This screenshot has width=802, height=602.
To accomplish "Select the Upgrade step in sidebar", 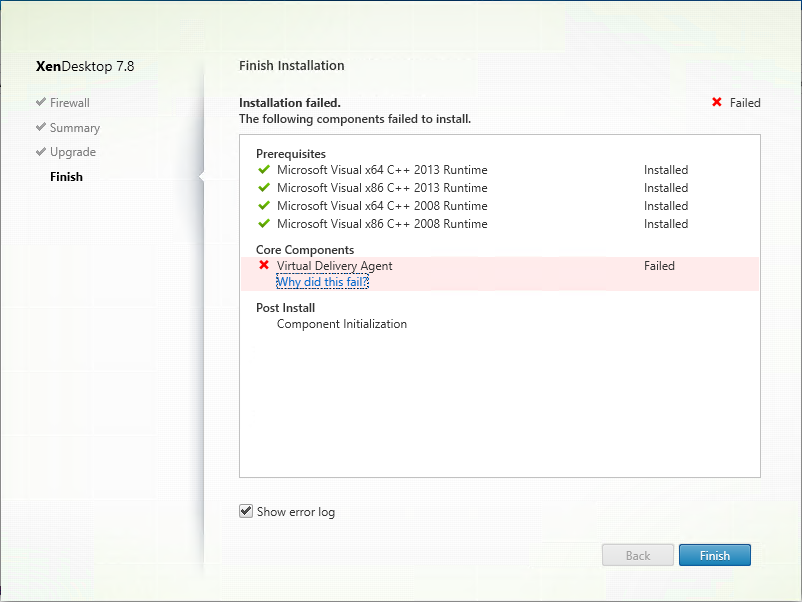I will [73, 152].
